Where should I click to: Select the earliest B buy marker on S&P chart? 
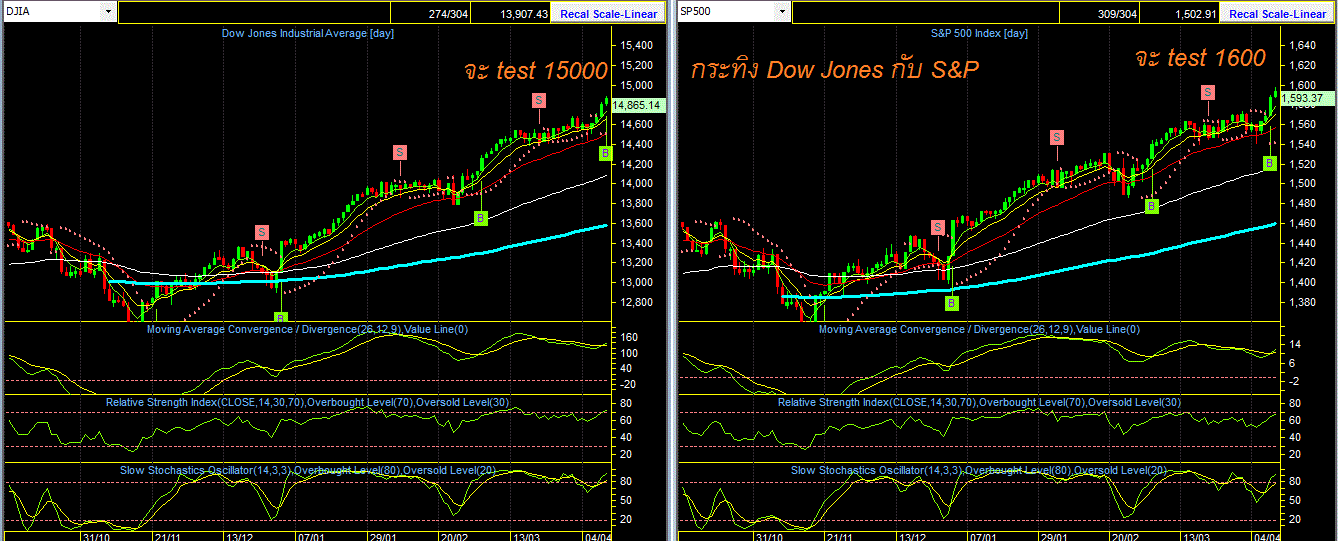(x=951, y=302)
